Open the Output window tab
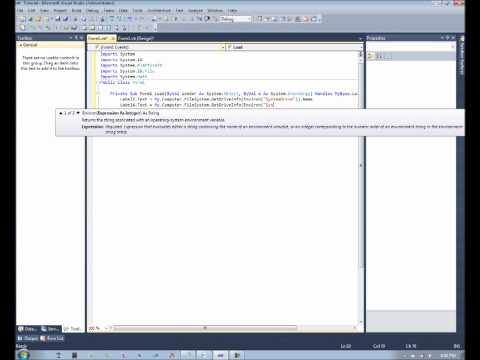Viewport: 480px width, 360px height. pyautogui.click(x=28, y=339)
